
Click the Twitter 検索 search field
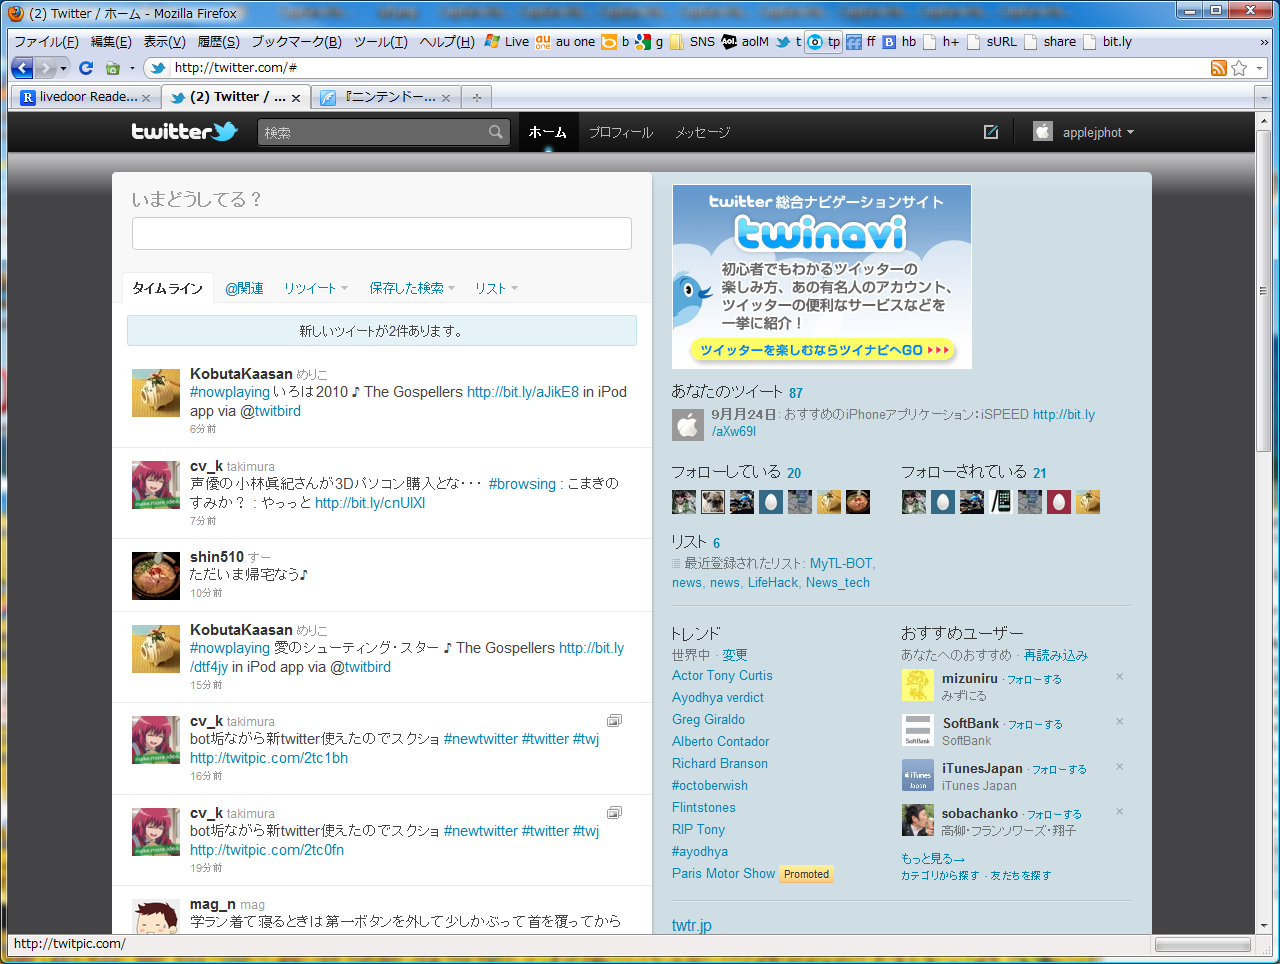click(372, 132)
